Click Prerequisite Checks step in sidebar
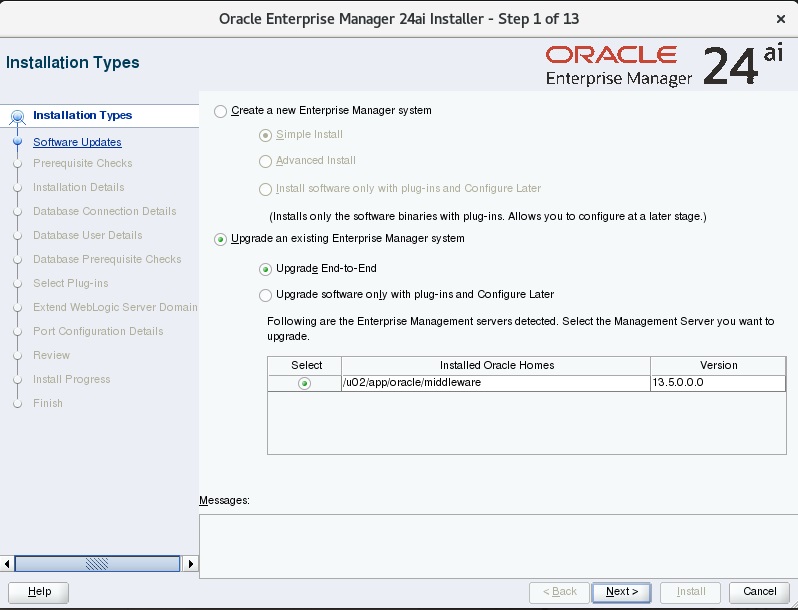The width and height of the screenshot is (798, 610). coord(82,163)
